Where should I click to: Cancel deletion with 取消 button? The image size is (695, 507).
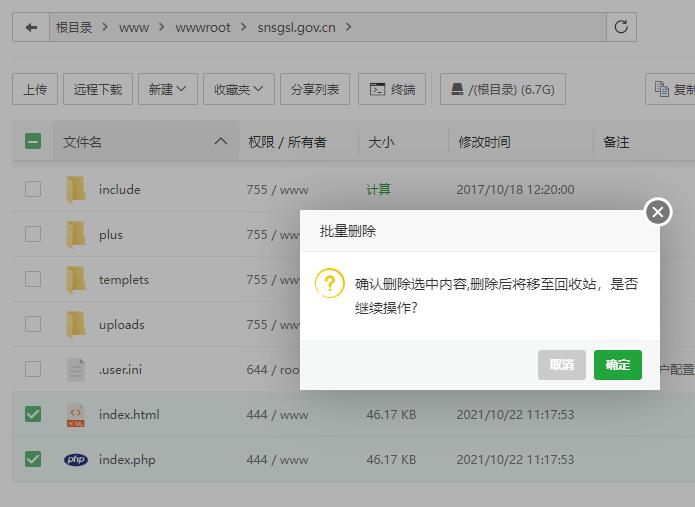pos(562,365)
